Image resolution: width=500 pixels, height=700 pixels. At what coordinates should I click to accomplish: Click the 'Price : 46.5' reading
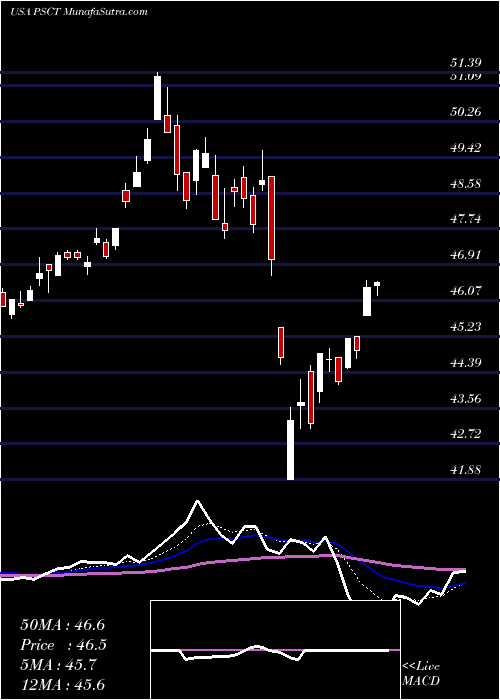tap(62, 645)
